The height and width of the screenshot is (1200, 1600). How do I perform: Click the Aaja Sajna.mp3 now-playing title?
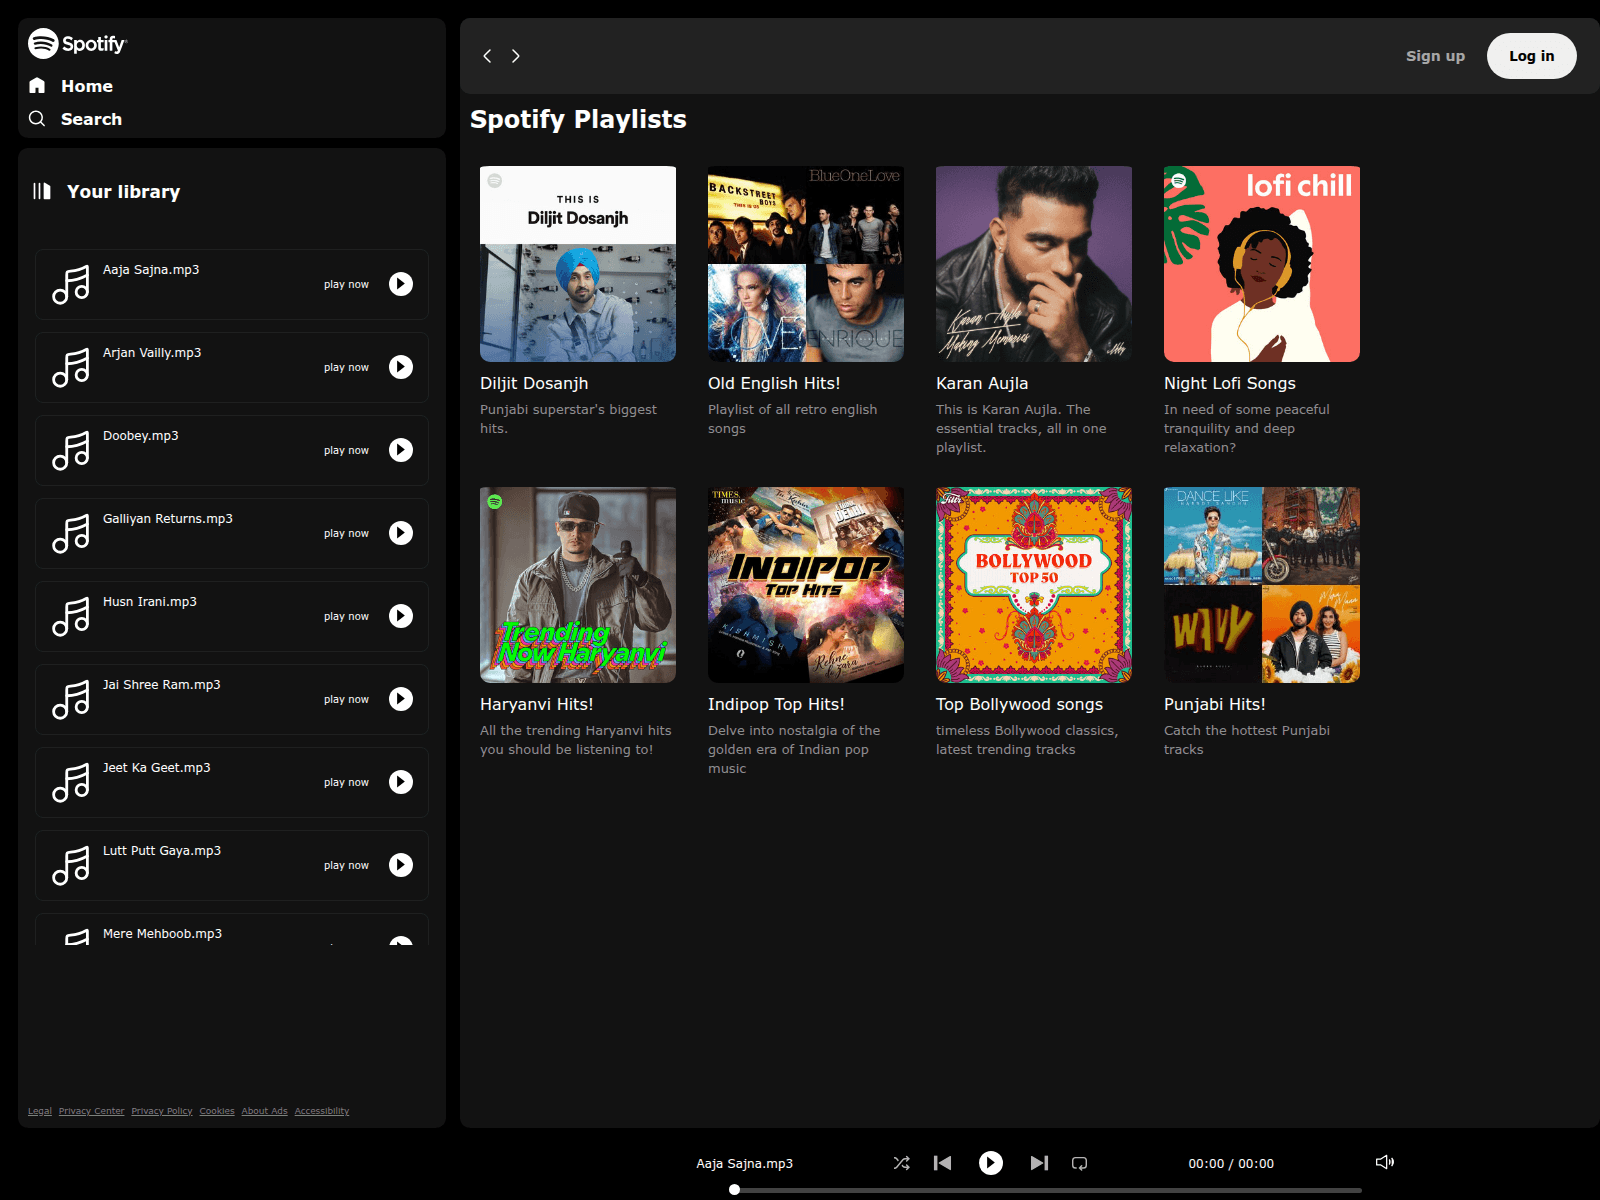[x=745, y=1164]
